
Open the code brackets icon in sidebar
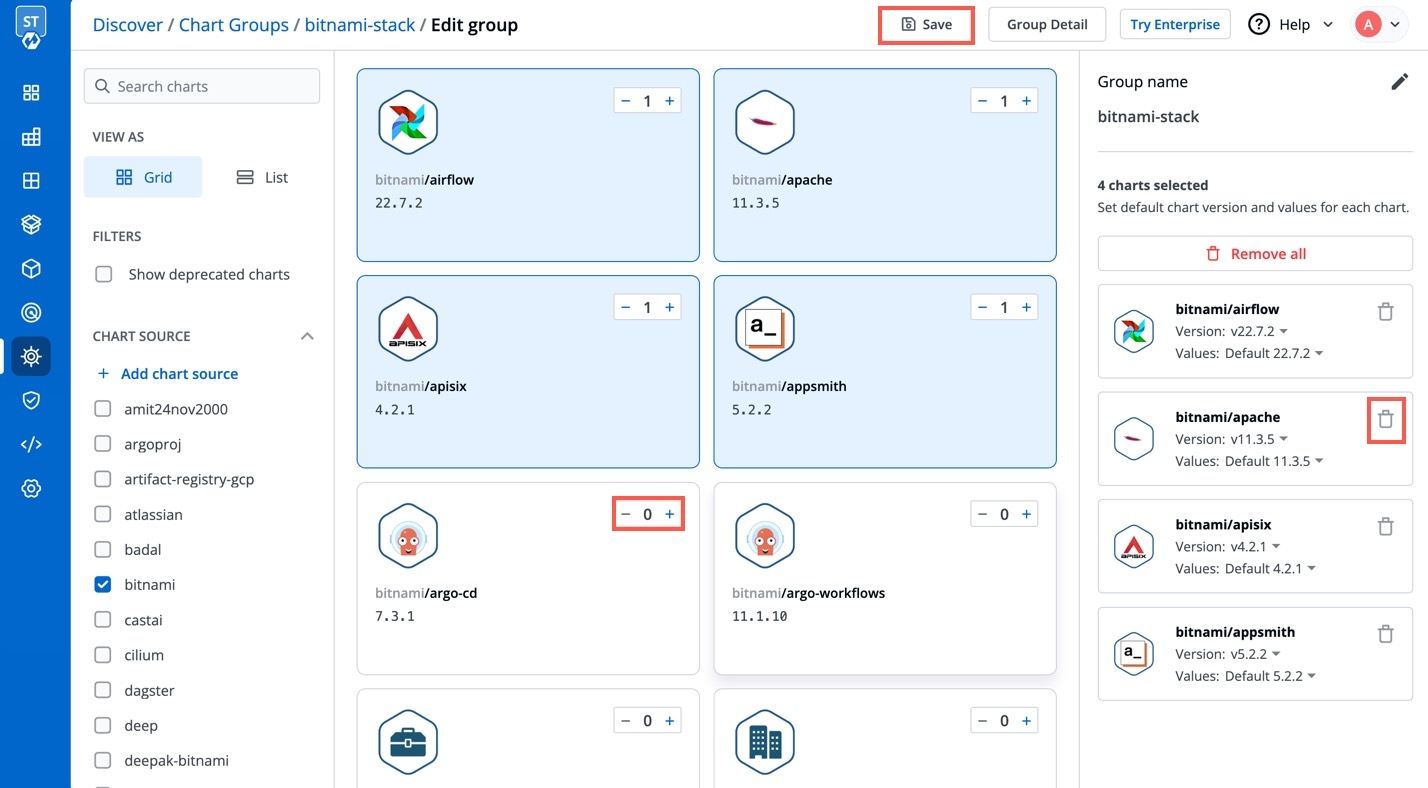[31, 444]
